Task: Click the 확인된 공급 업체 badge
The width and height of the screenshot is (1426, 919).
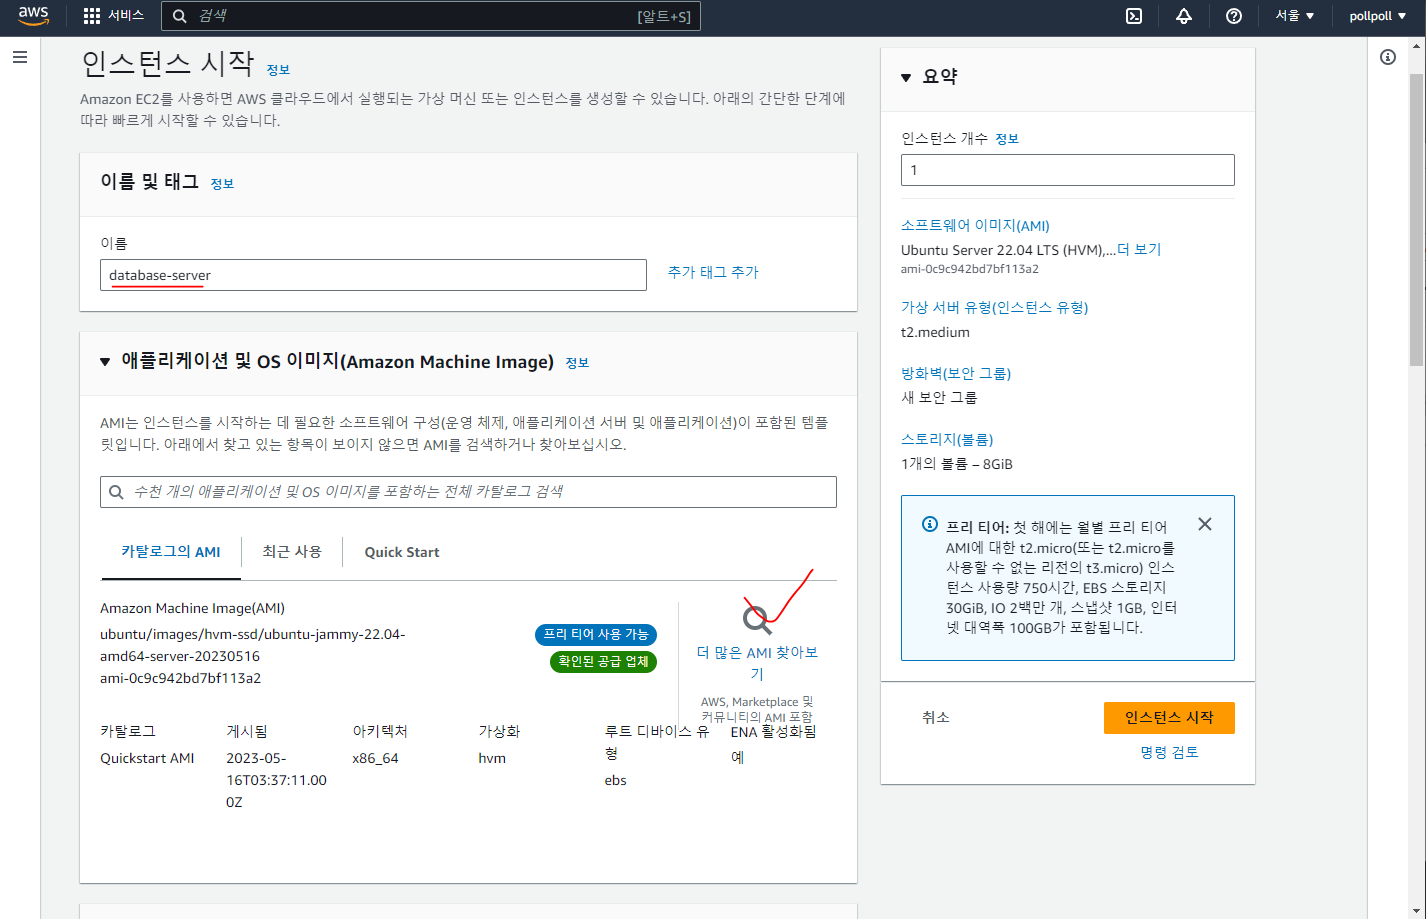Action: 603,662
